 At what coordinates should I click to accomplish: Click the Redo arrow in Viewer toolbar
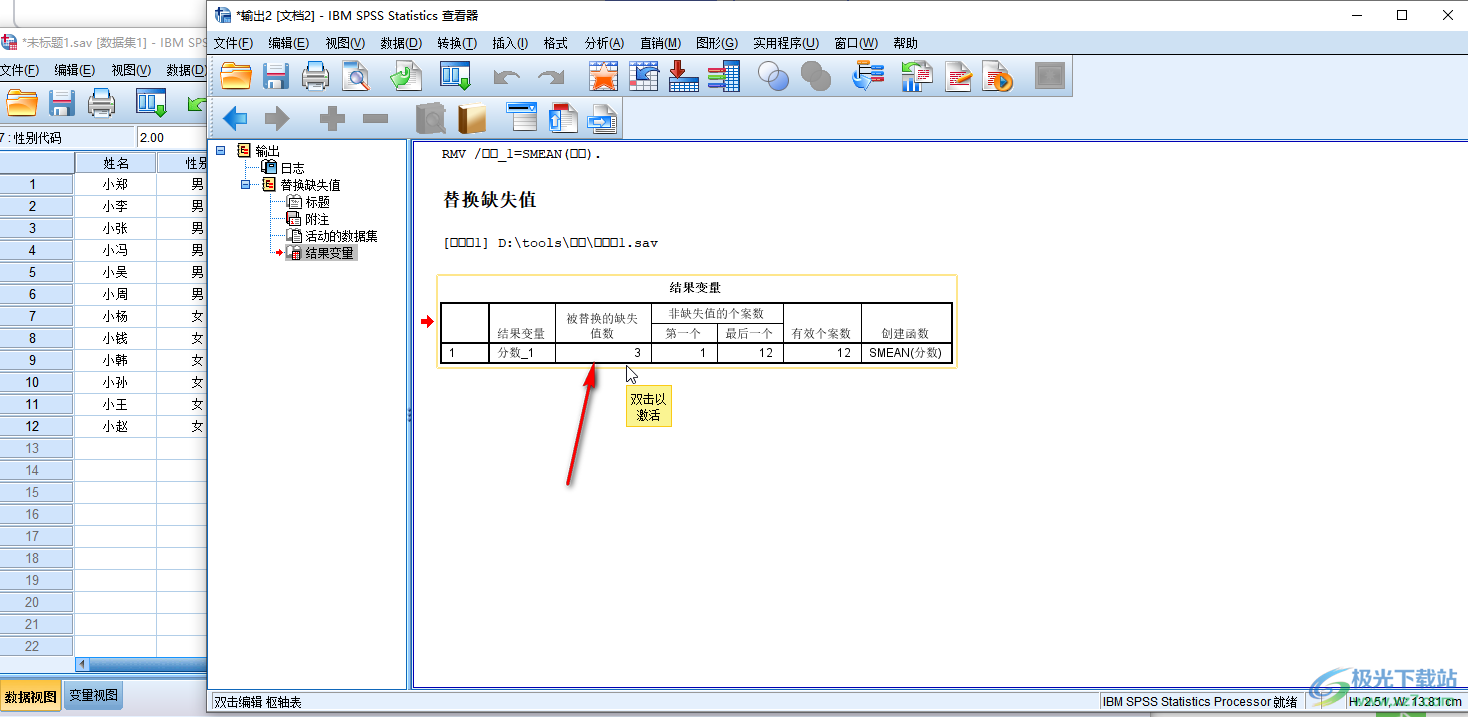pyautogui.click(x=551, y=77)
